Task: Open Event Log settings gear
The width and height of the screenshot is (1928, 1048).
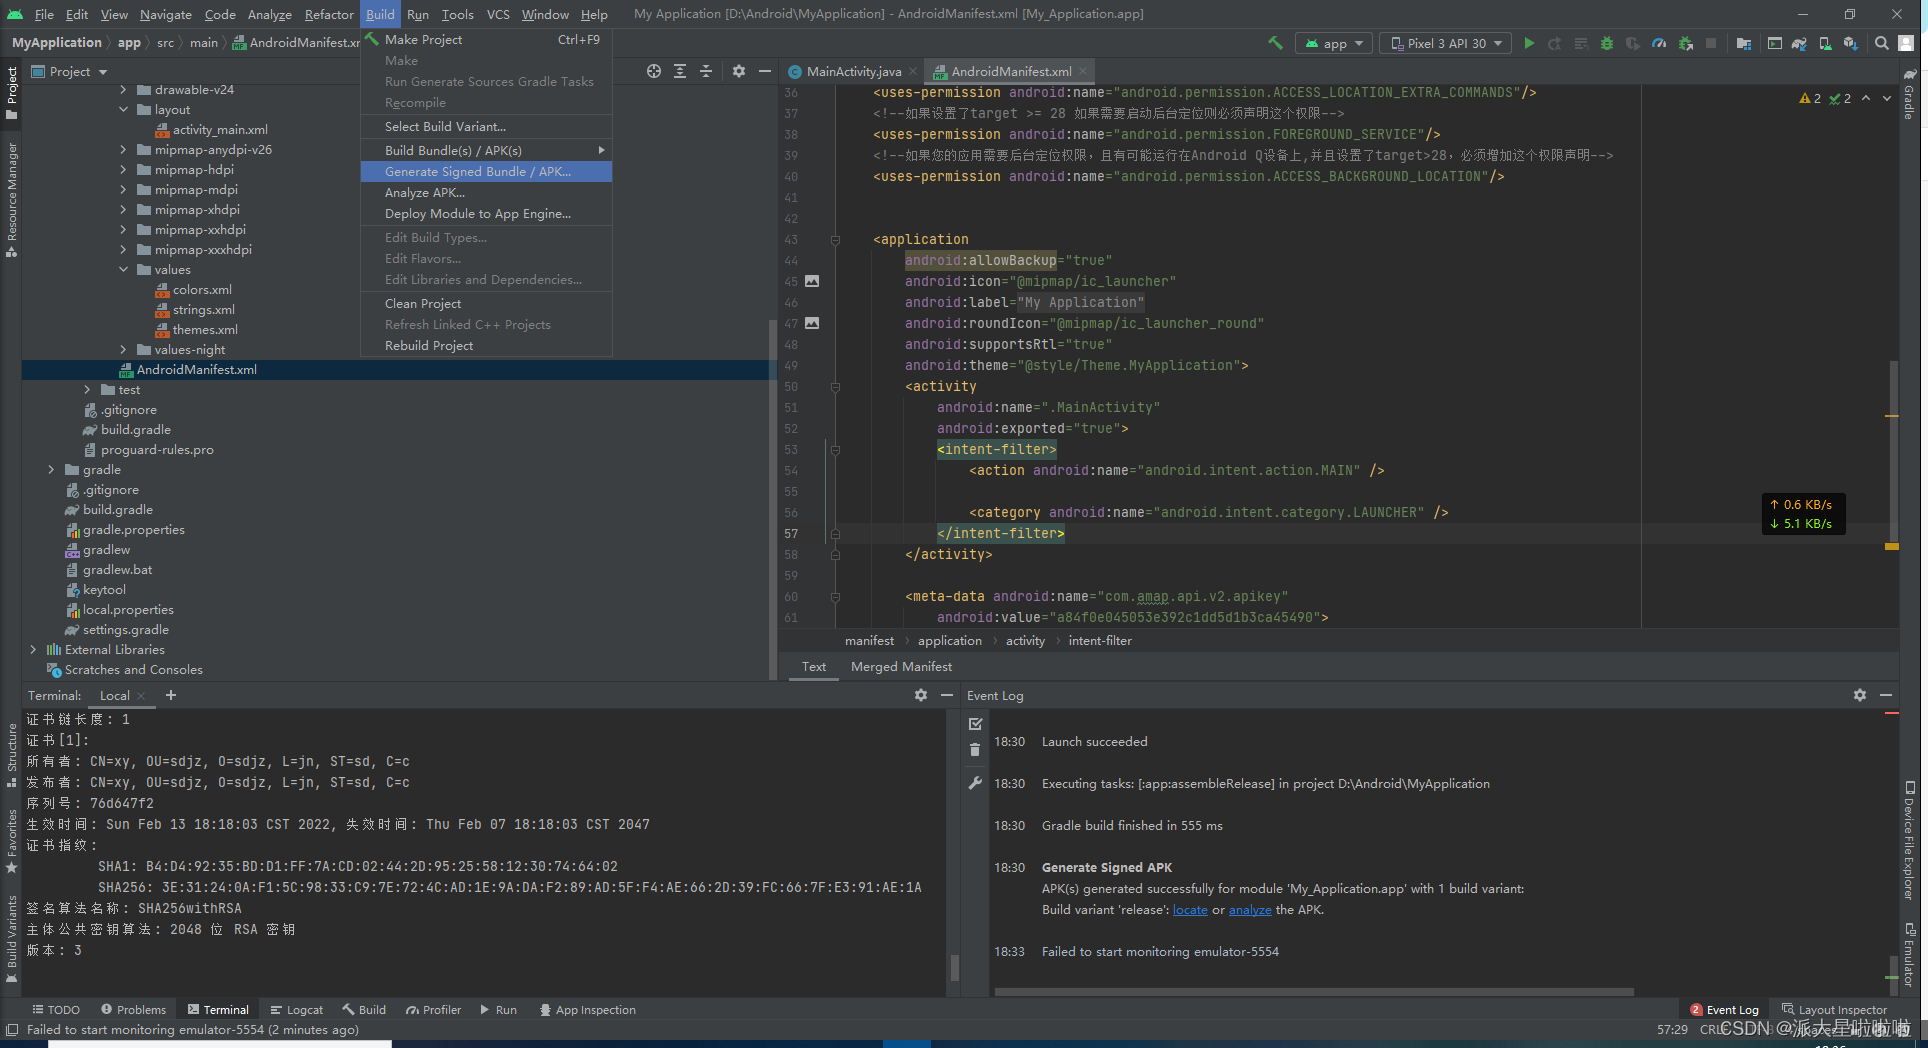Action: (x=1860, y=695)
